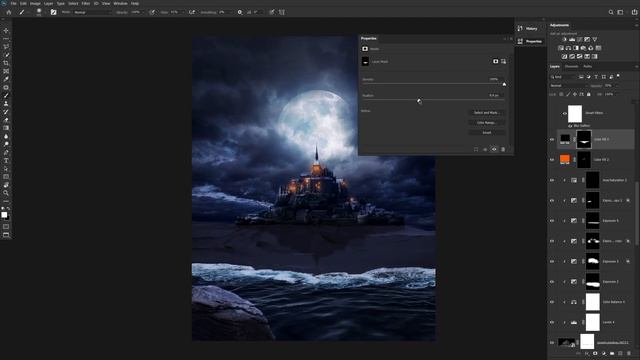Select the Zoom tool
640x360 pixels.
pyautogui.click(x=6, y=193)
